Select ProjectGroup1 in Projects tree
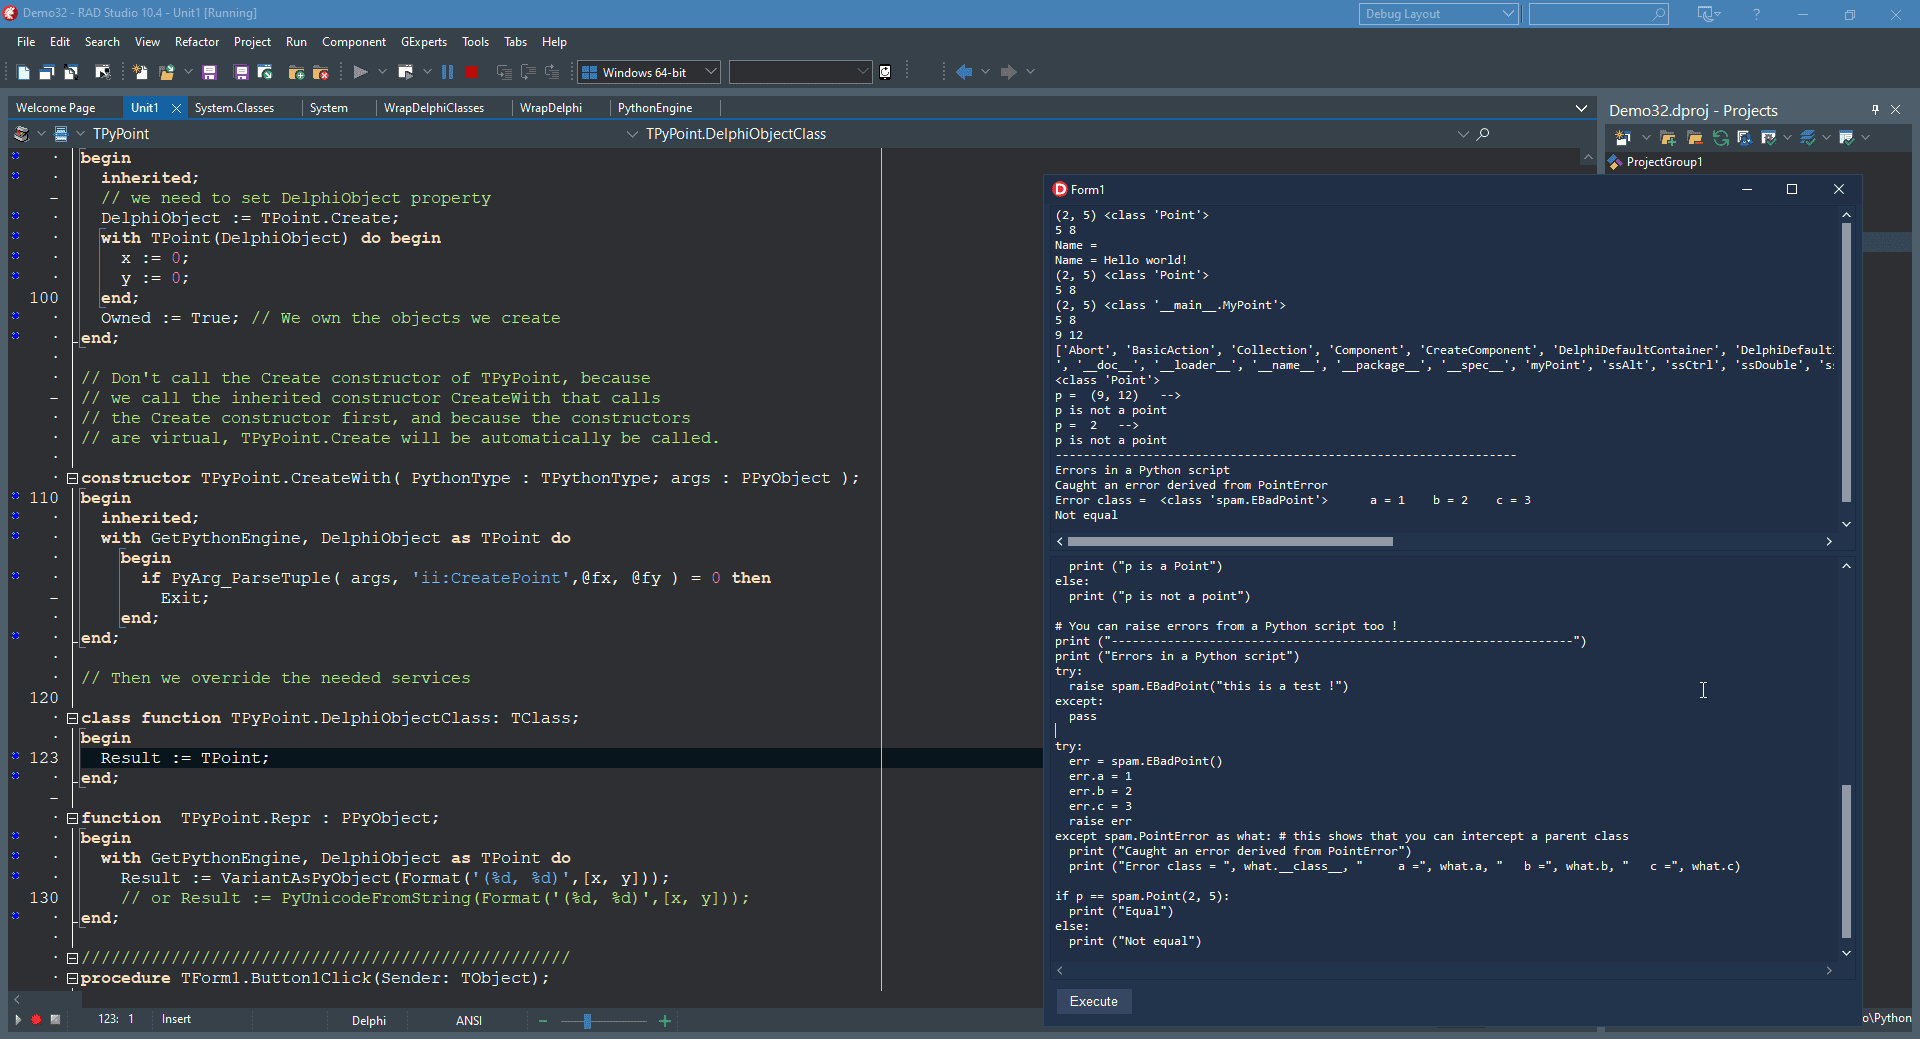Image resolution: width=1920 pixels, height=1039 pixels. pos(1664,162)
